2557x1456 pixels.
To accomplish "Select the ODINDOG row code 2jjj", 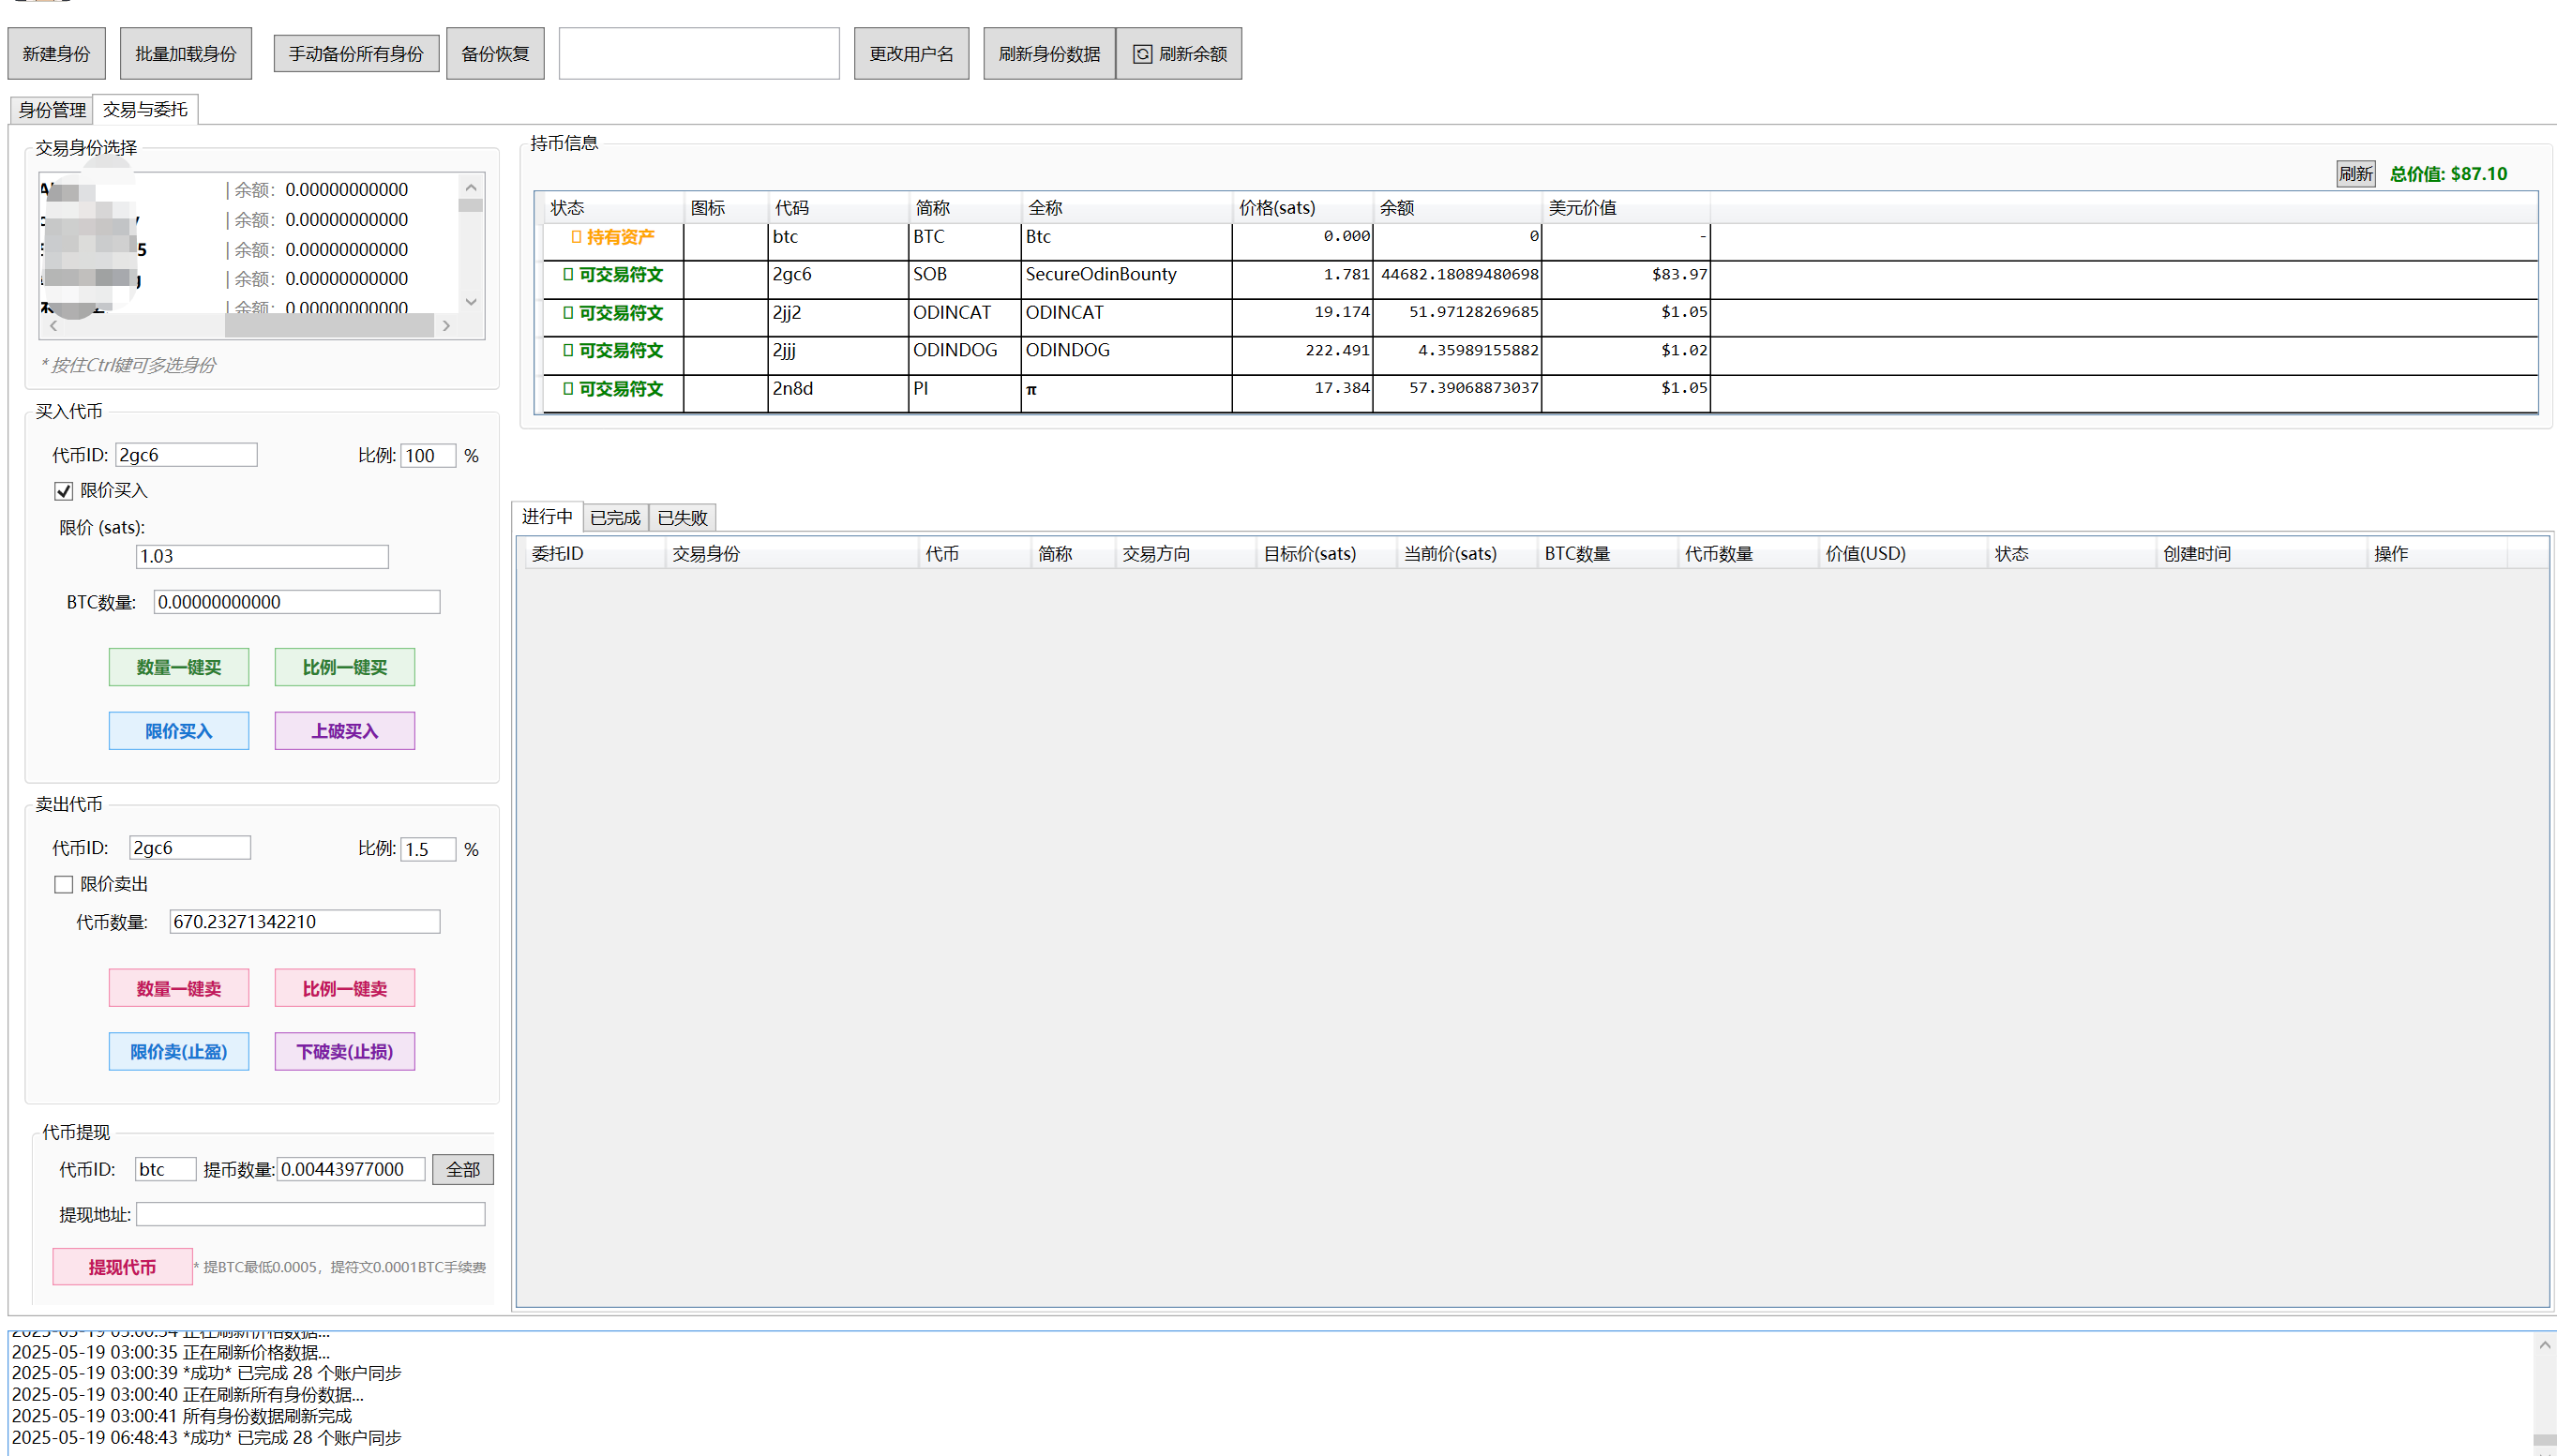I will (1540, 355).
